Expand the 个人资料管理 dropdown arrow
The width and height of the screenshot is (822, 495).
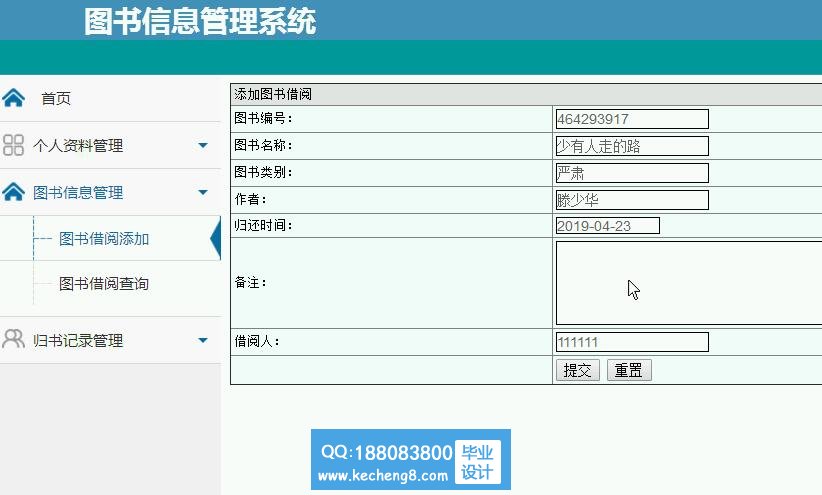point(203,145)
